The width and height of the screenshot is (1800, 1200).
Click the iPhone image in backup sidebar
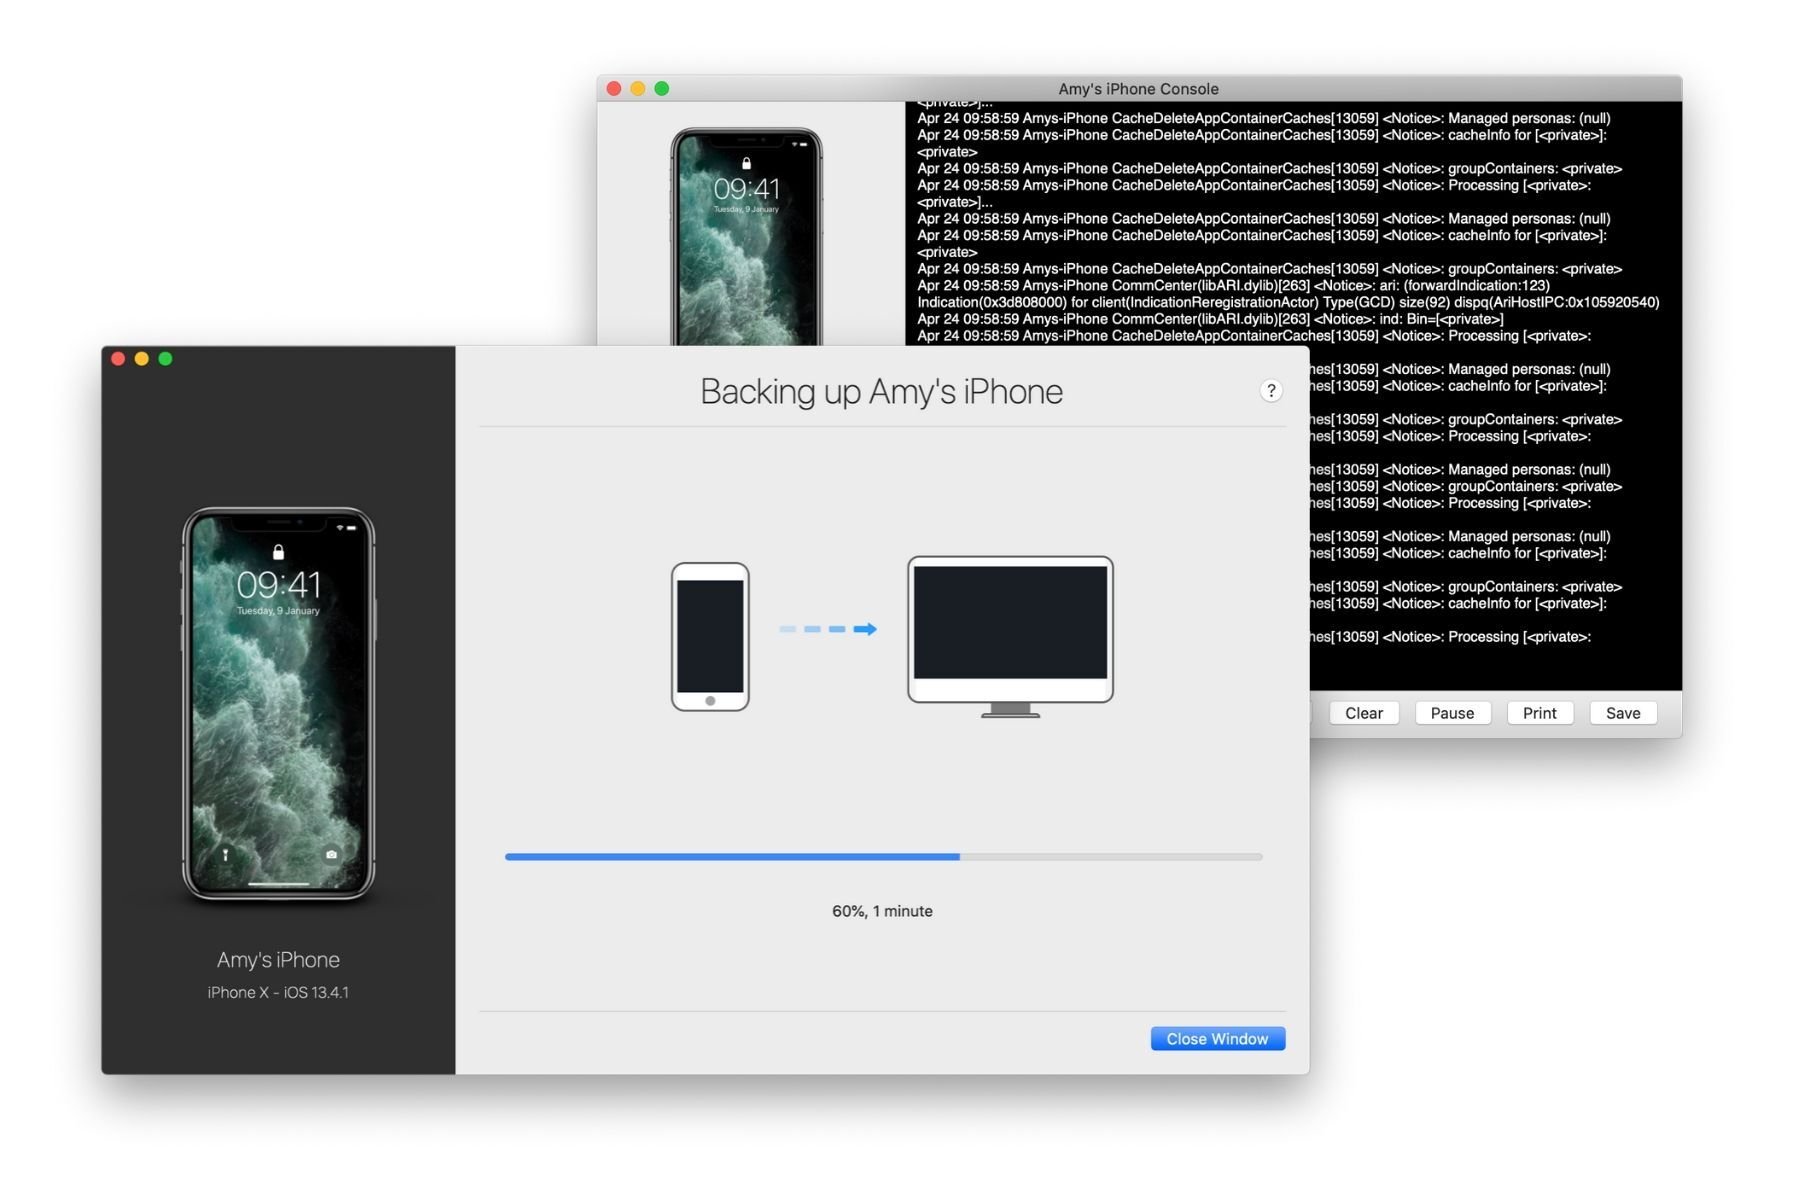(x=278, y=704)
